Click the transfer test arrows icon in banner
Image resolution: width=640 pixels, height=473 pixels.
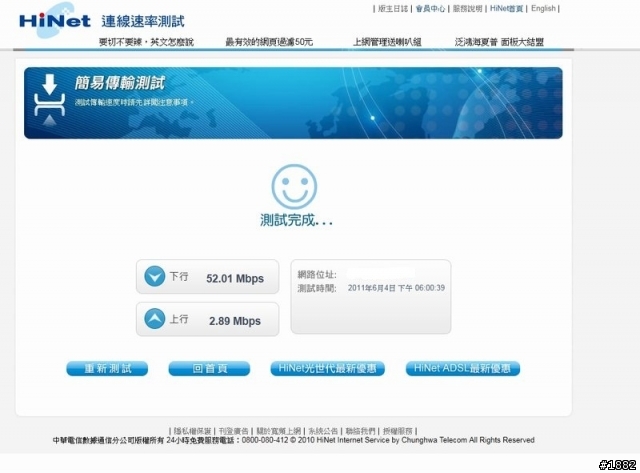coord(49,100)
